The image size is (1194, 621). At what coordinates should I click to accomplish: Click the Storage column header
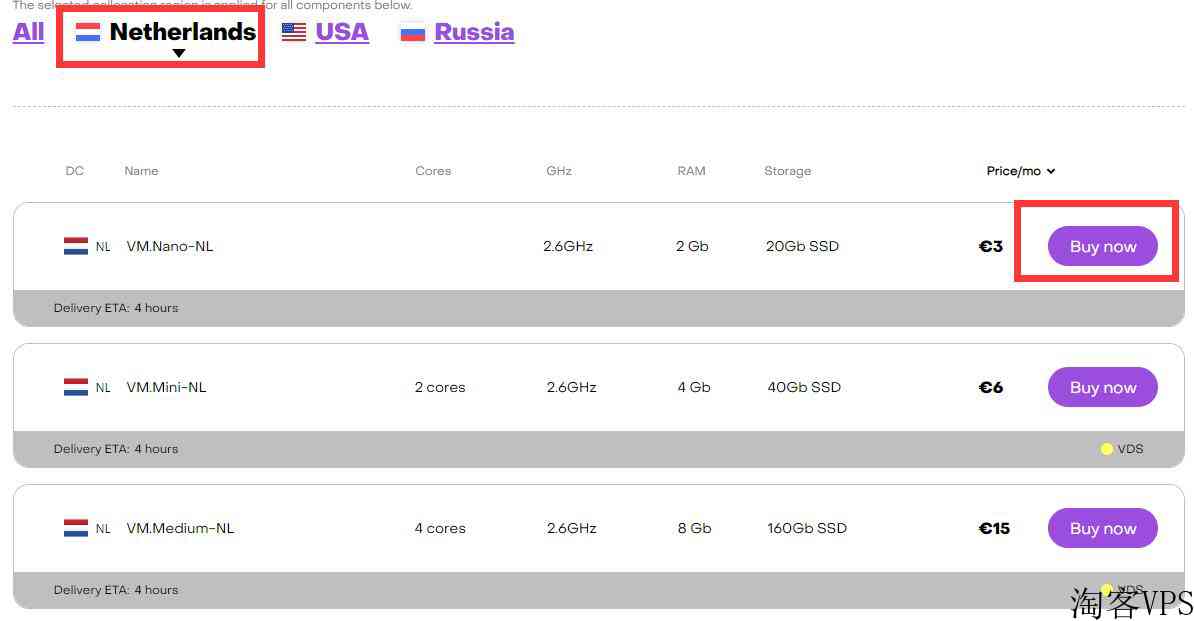(x=787, y=171)
